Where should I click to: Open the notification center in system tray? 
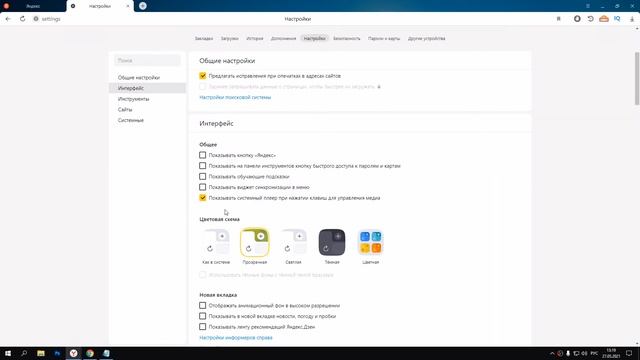pyautogui.click(x=629, y=353)
